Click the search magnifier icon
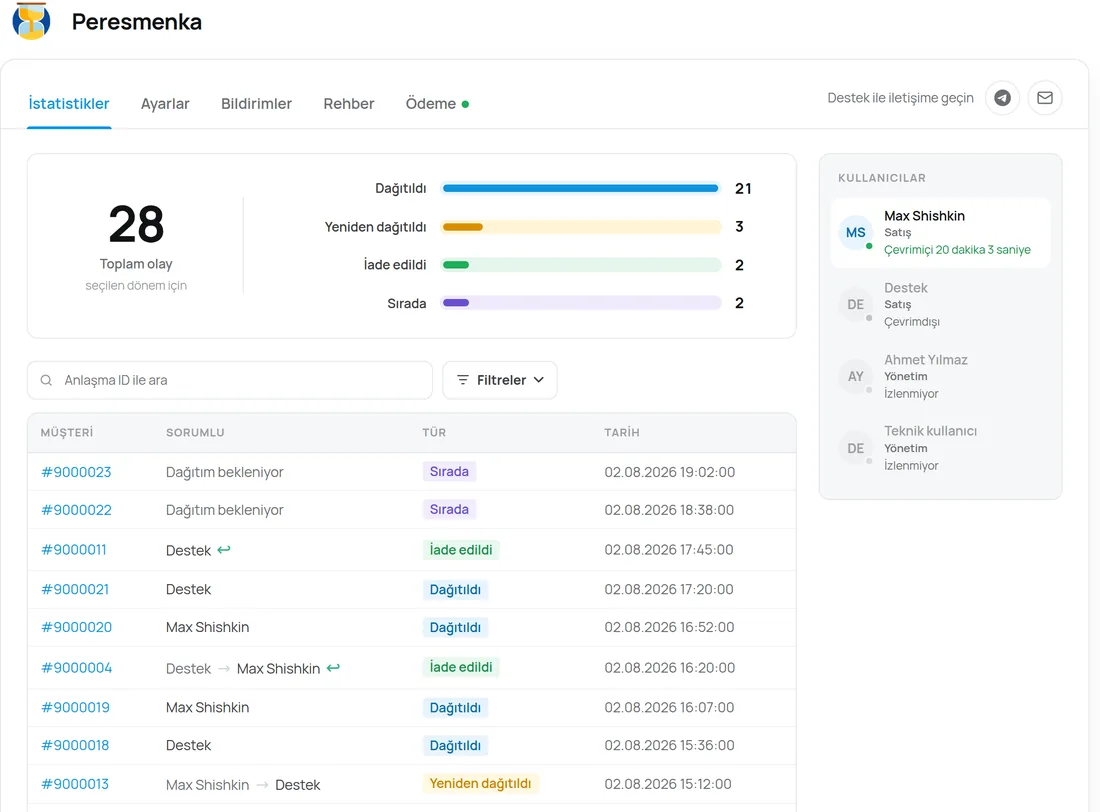Image resolution: width=1100 pixels, height=812 pixels. (46, 380)
